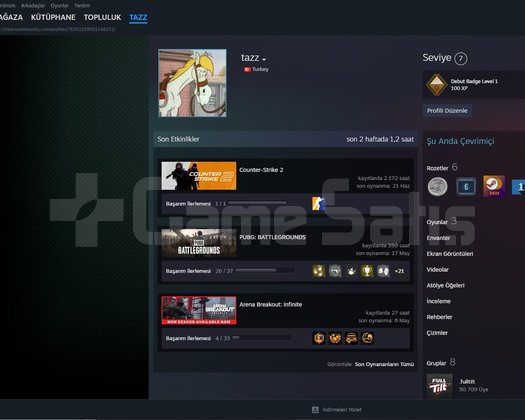This screenshot has width=525, height=420.
Task: Click '90.709 Üye' member count
Action: point(473,390)
